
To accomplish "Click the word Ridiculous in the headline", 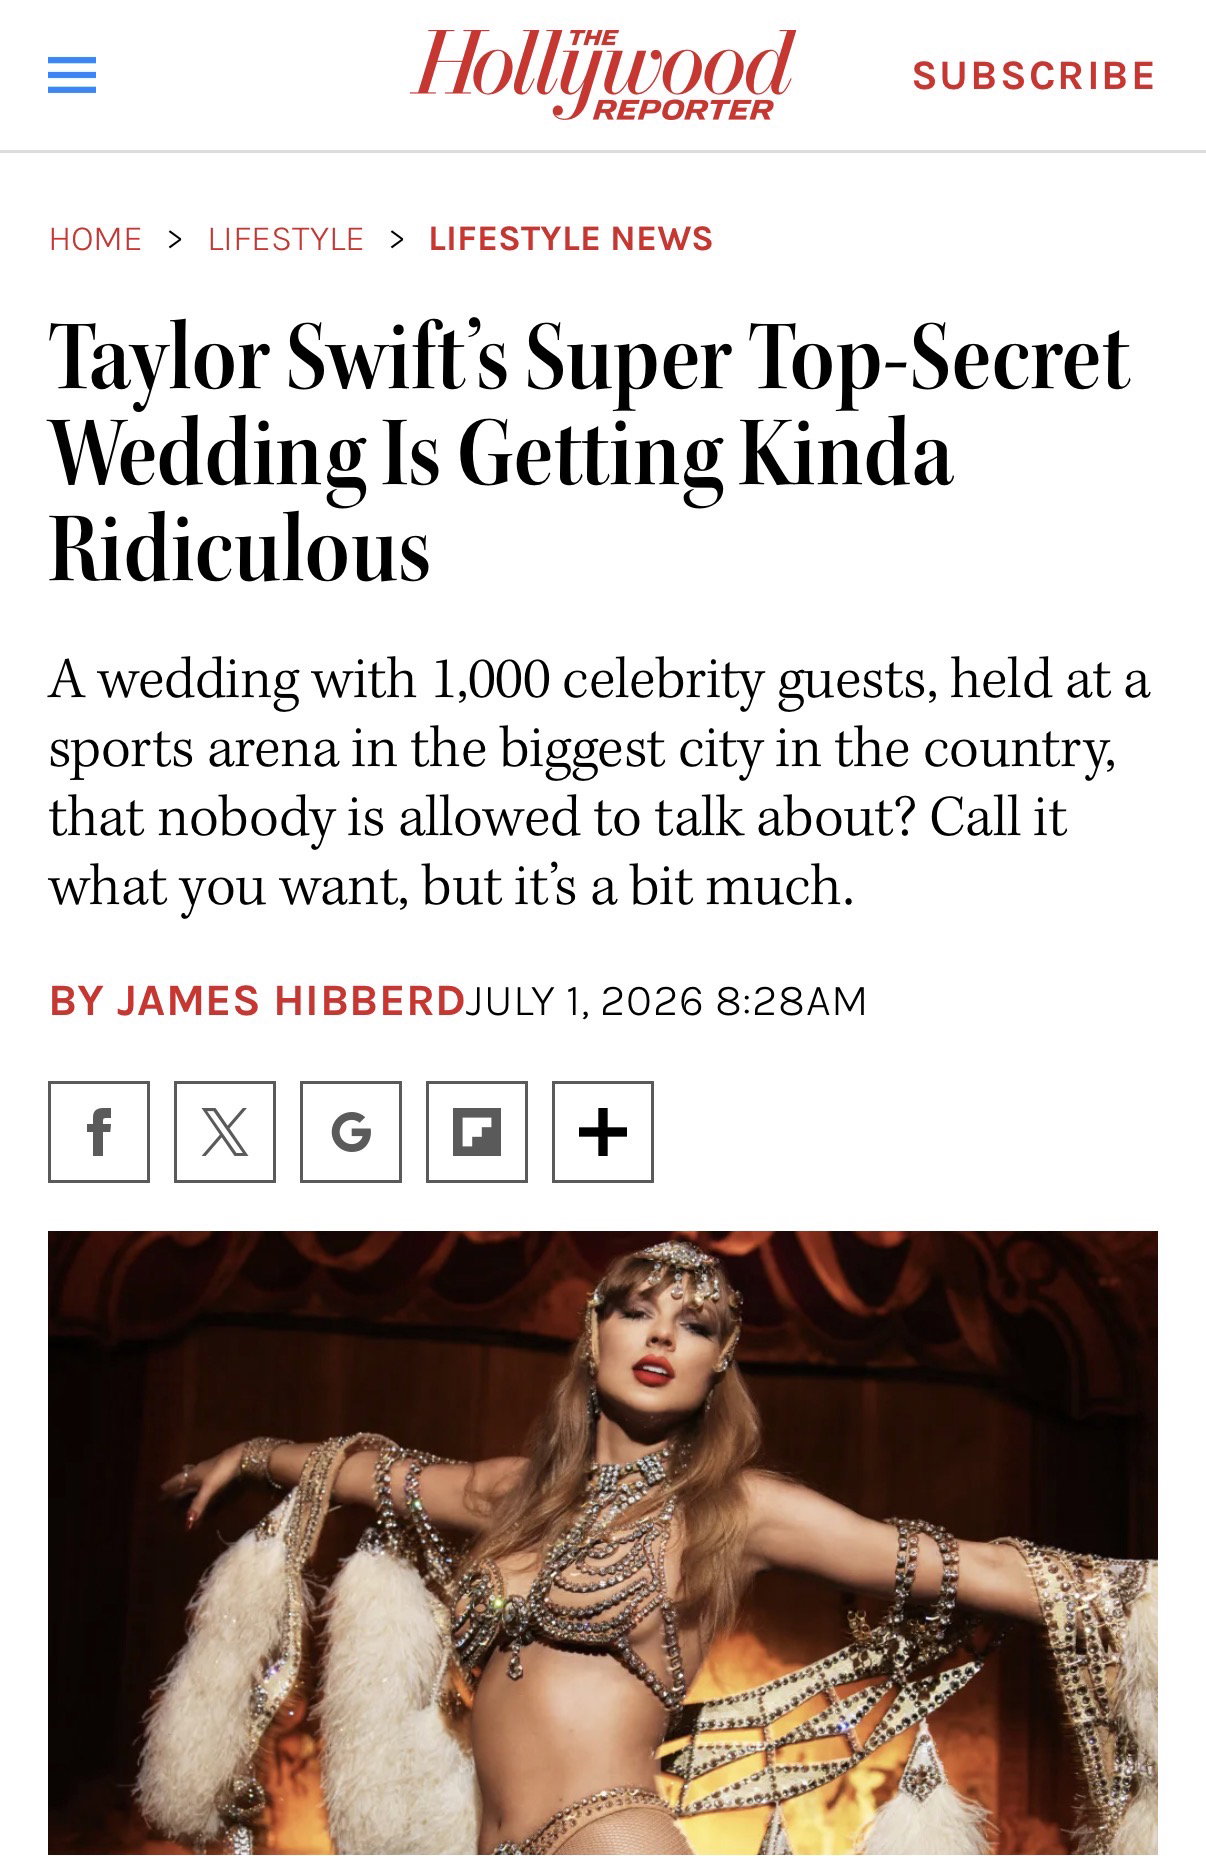I will pos(240,549).
